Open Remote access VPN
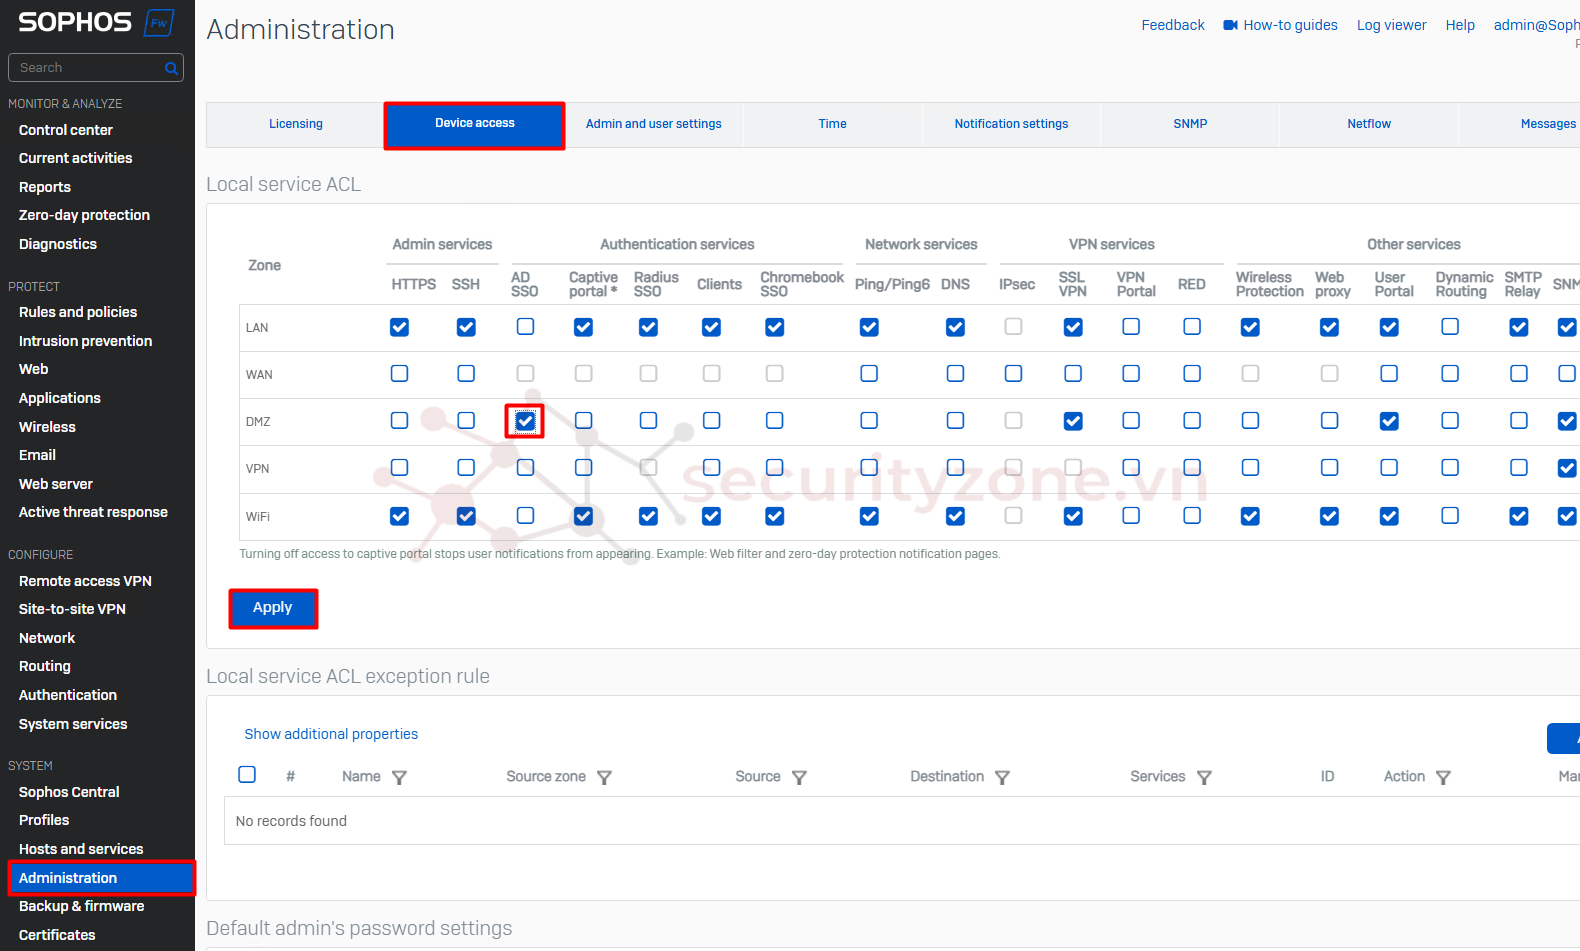The width and height of the screenshot is (1580, 951). pos(85,581)
